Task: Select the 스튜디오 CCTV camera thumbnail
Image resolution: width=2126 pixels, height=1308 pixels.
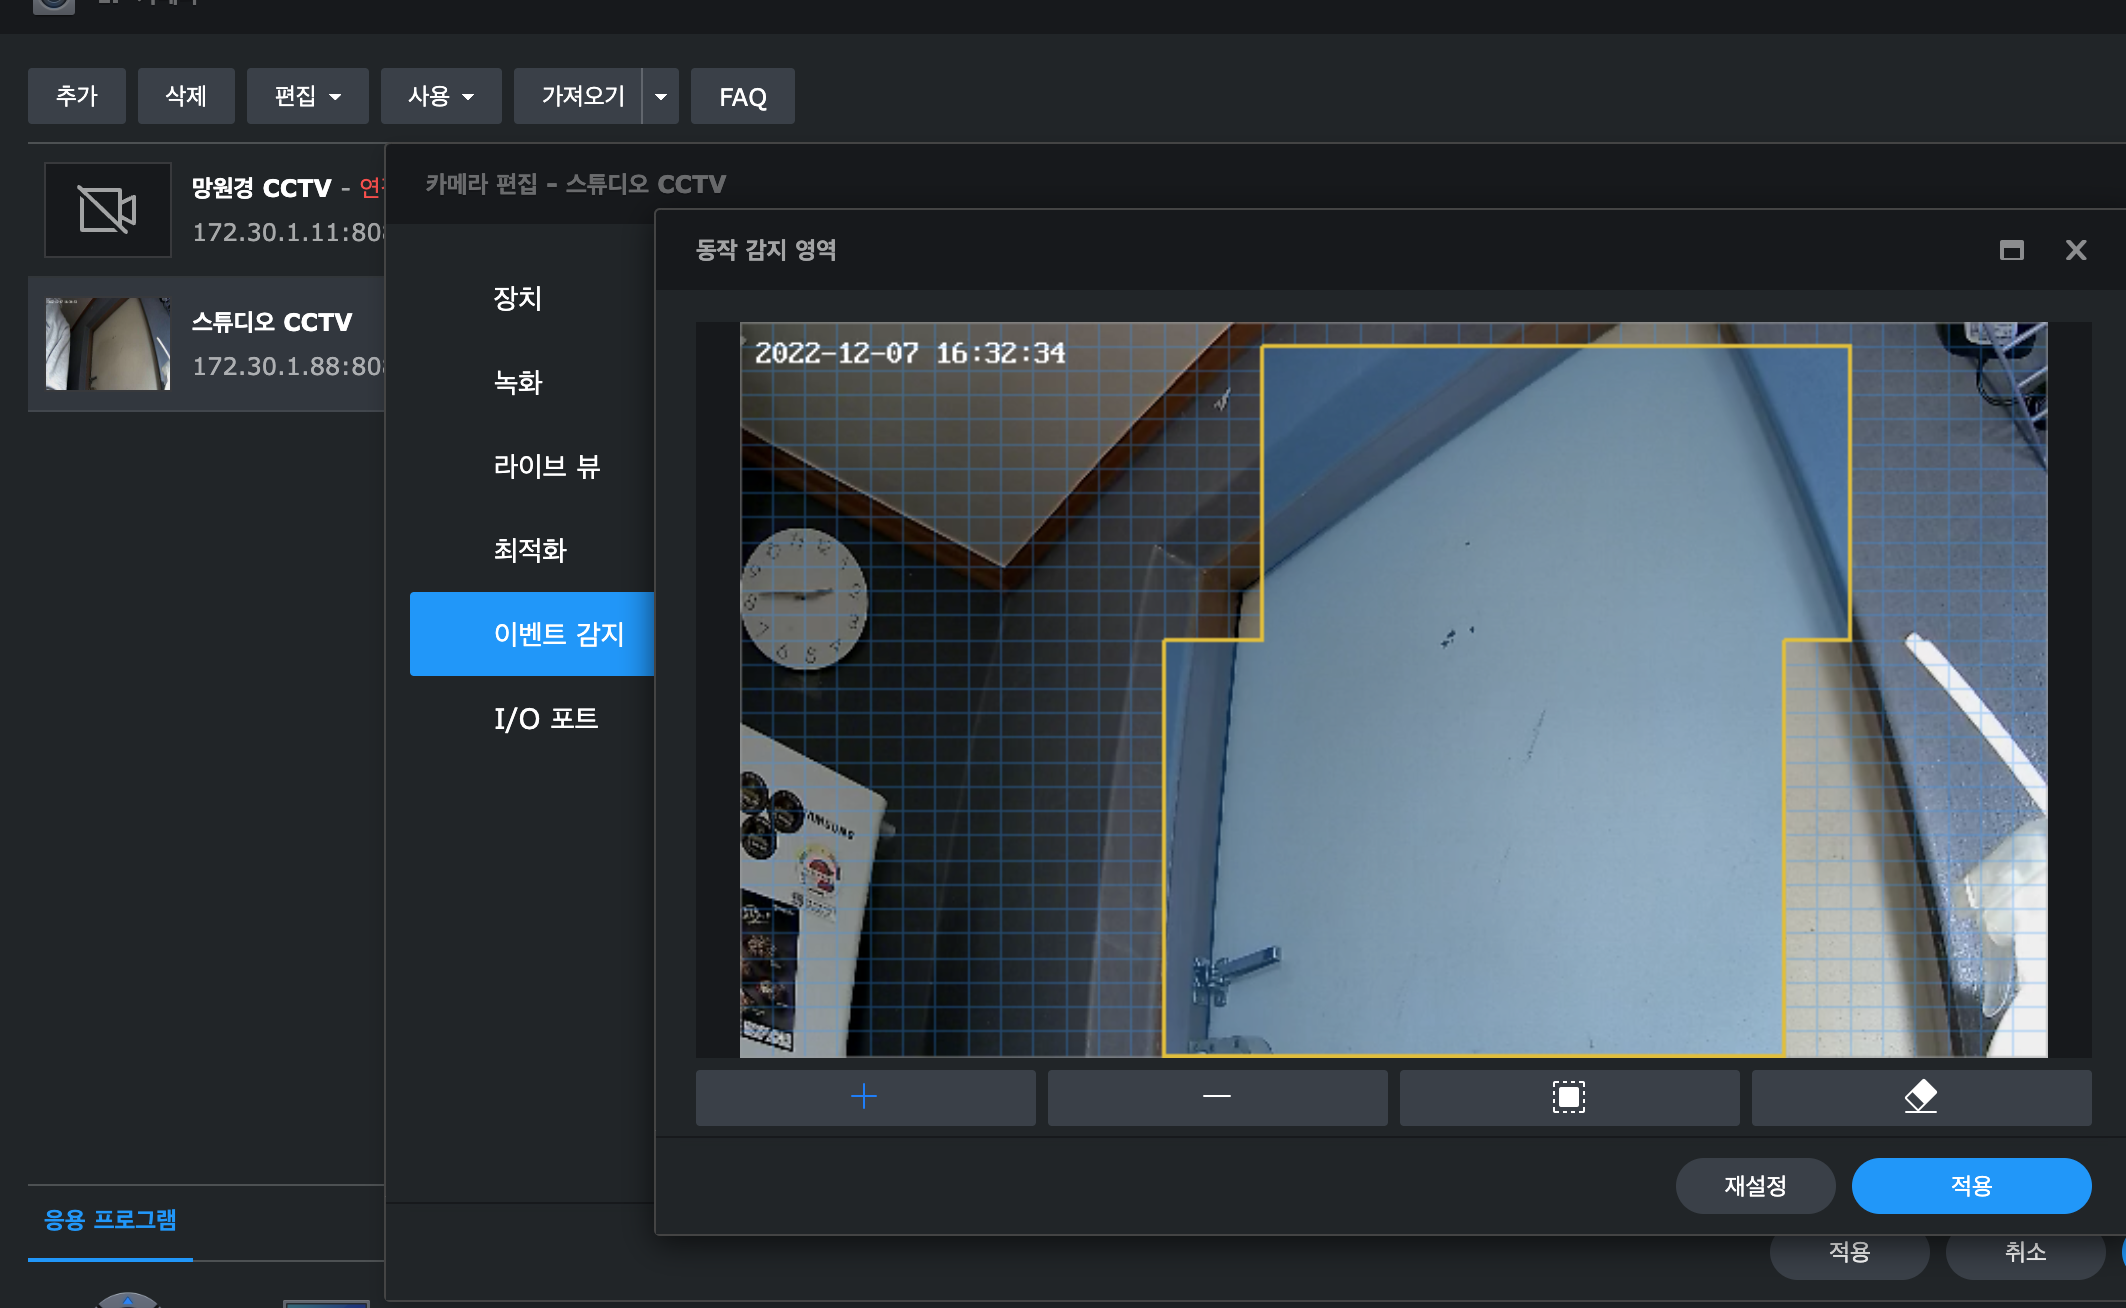Action: pyautogui.click(x=108, y=343)
